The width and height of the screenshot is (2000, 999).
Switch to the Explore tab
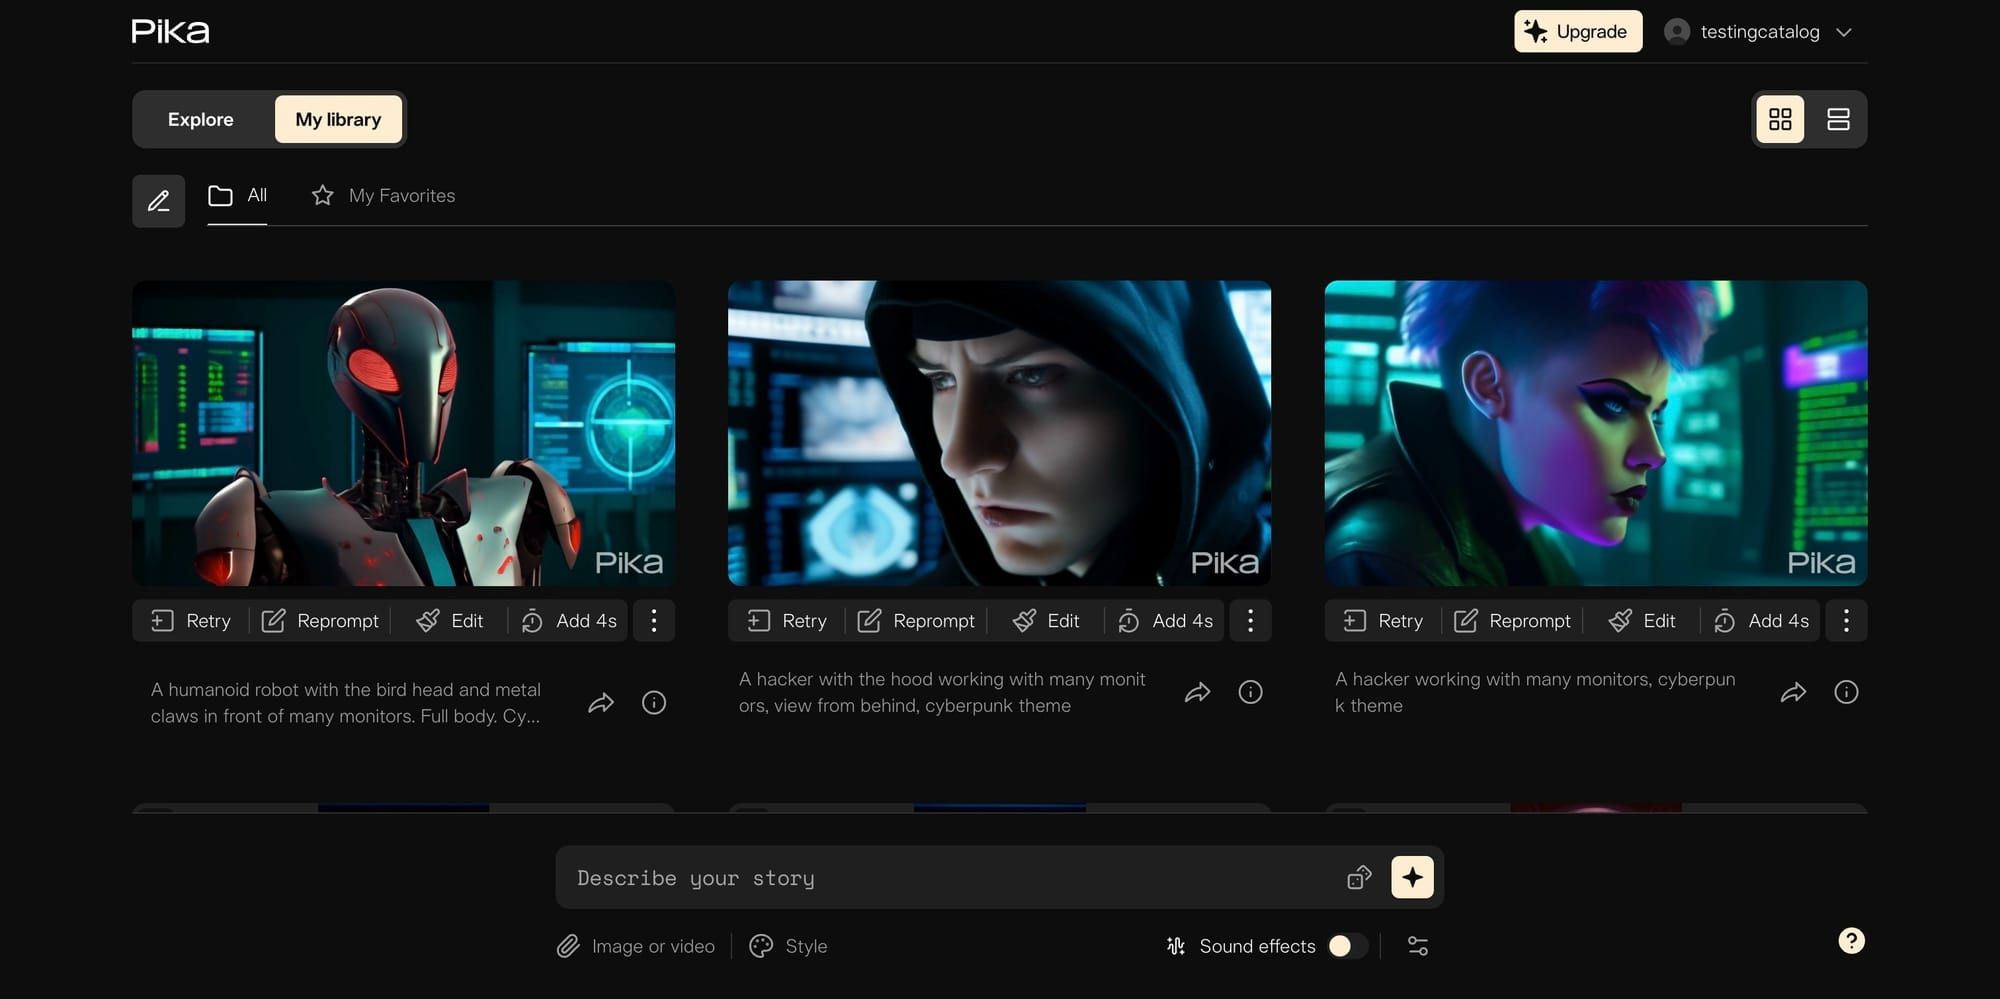pos(200,119)
